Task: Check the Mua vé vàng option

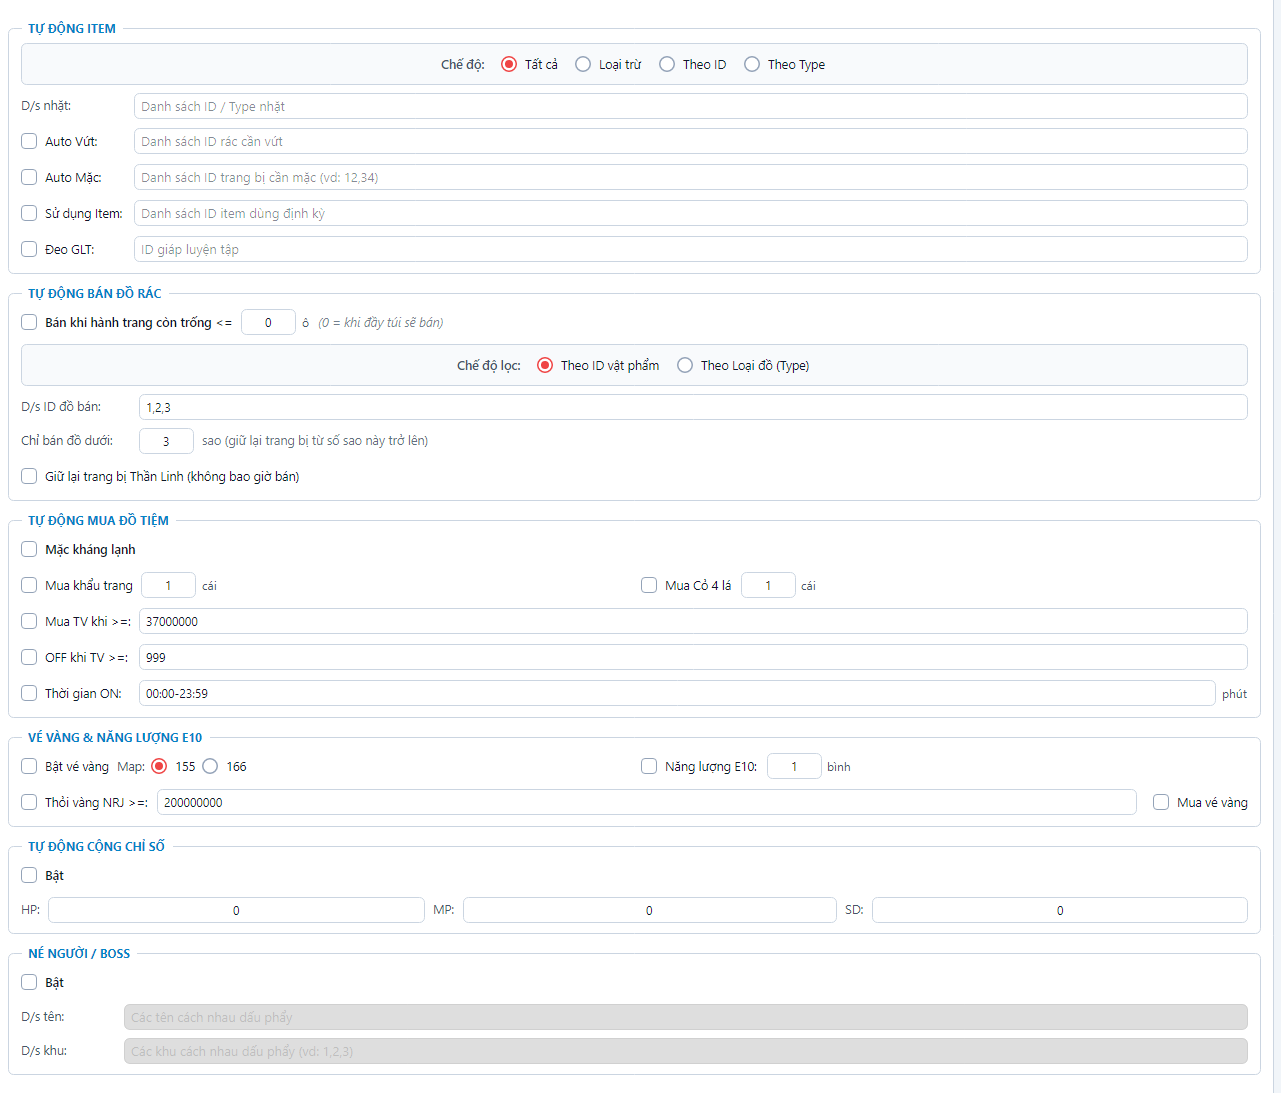Action: click(x=1161, y=802)
